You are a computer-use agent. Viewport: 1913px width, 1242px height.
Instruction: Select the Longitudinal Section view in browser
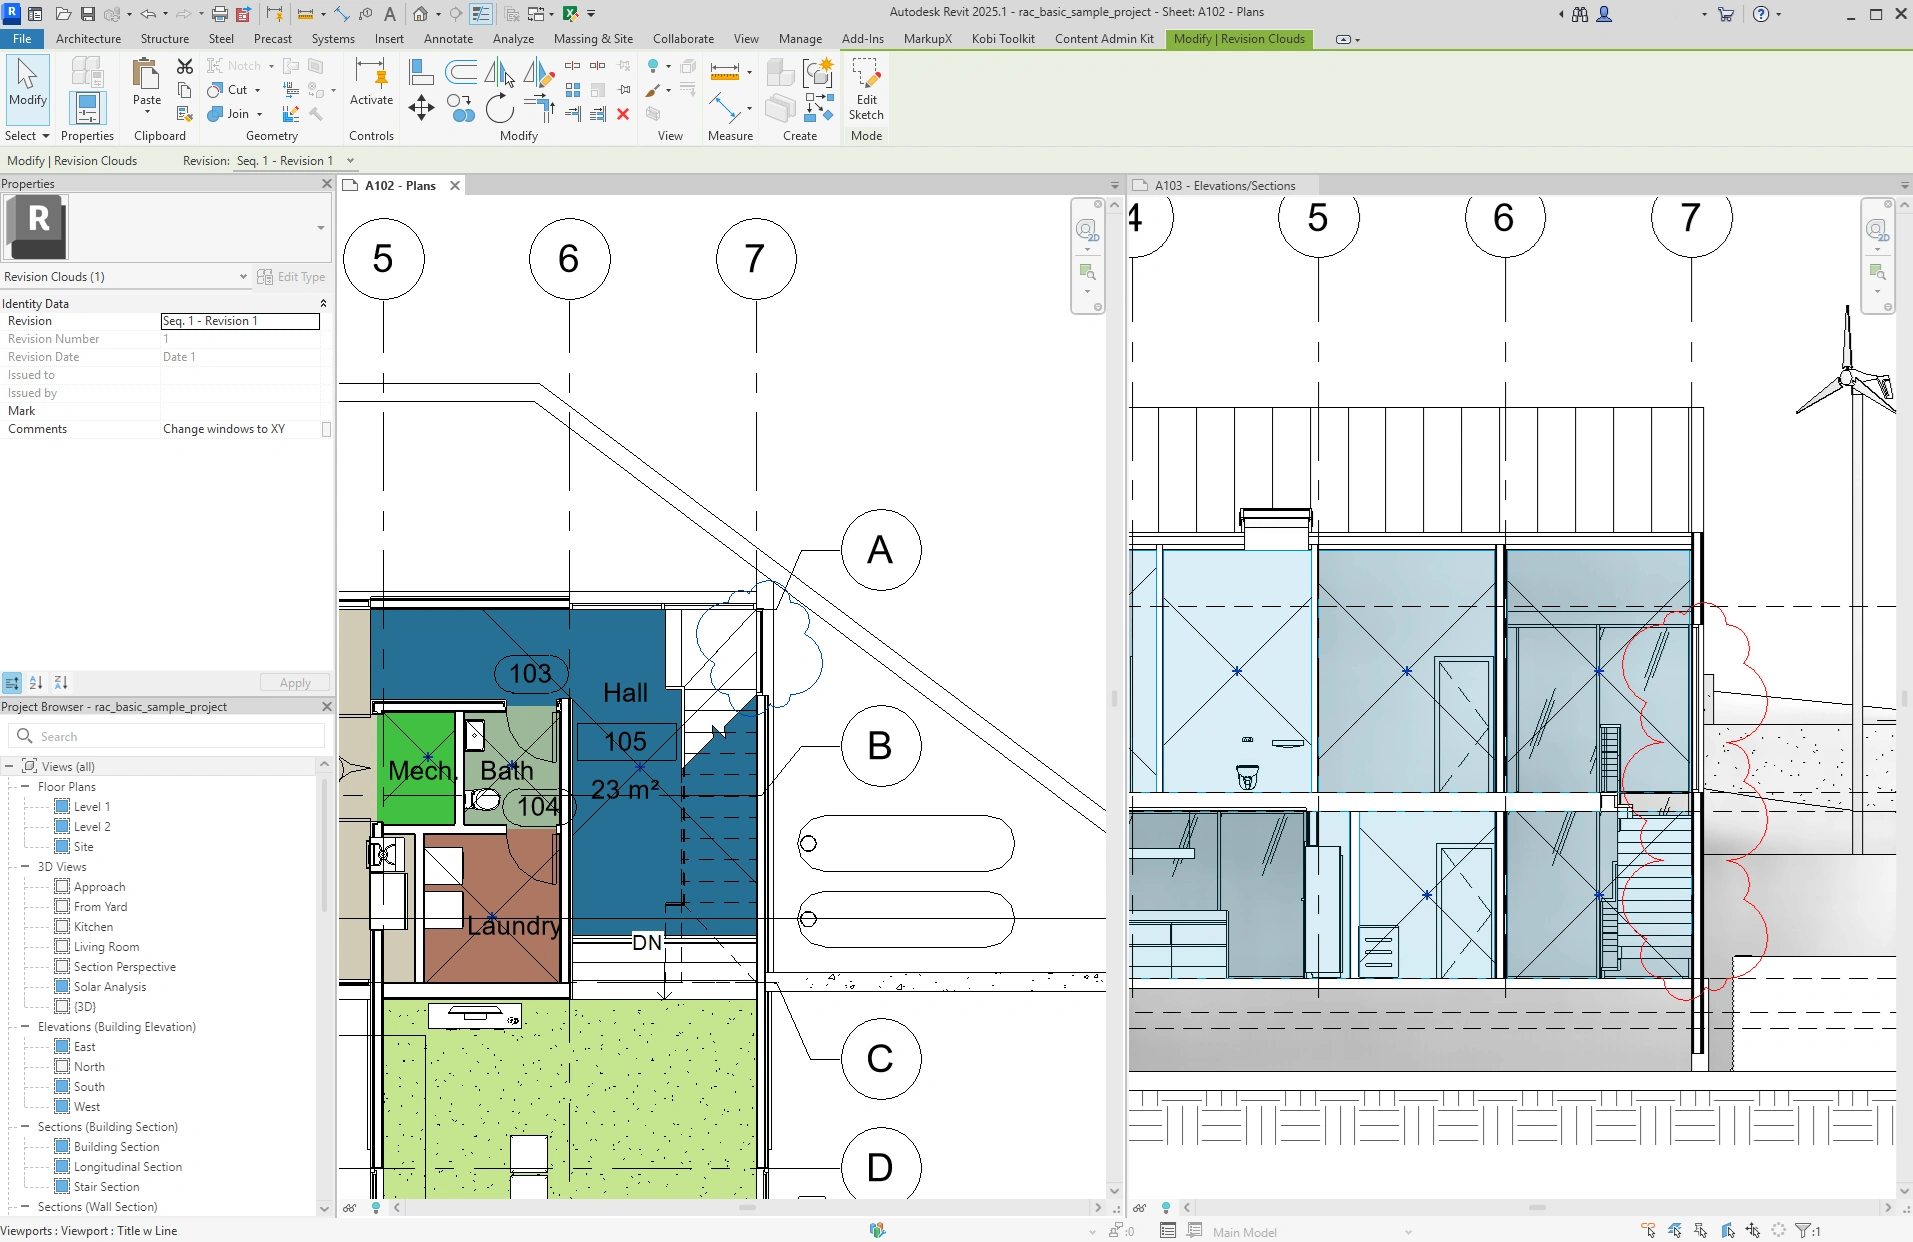pos(128,1167)
